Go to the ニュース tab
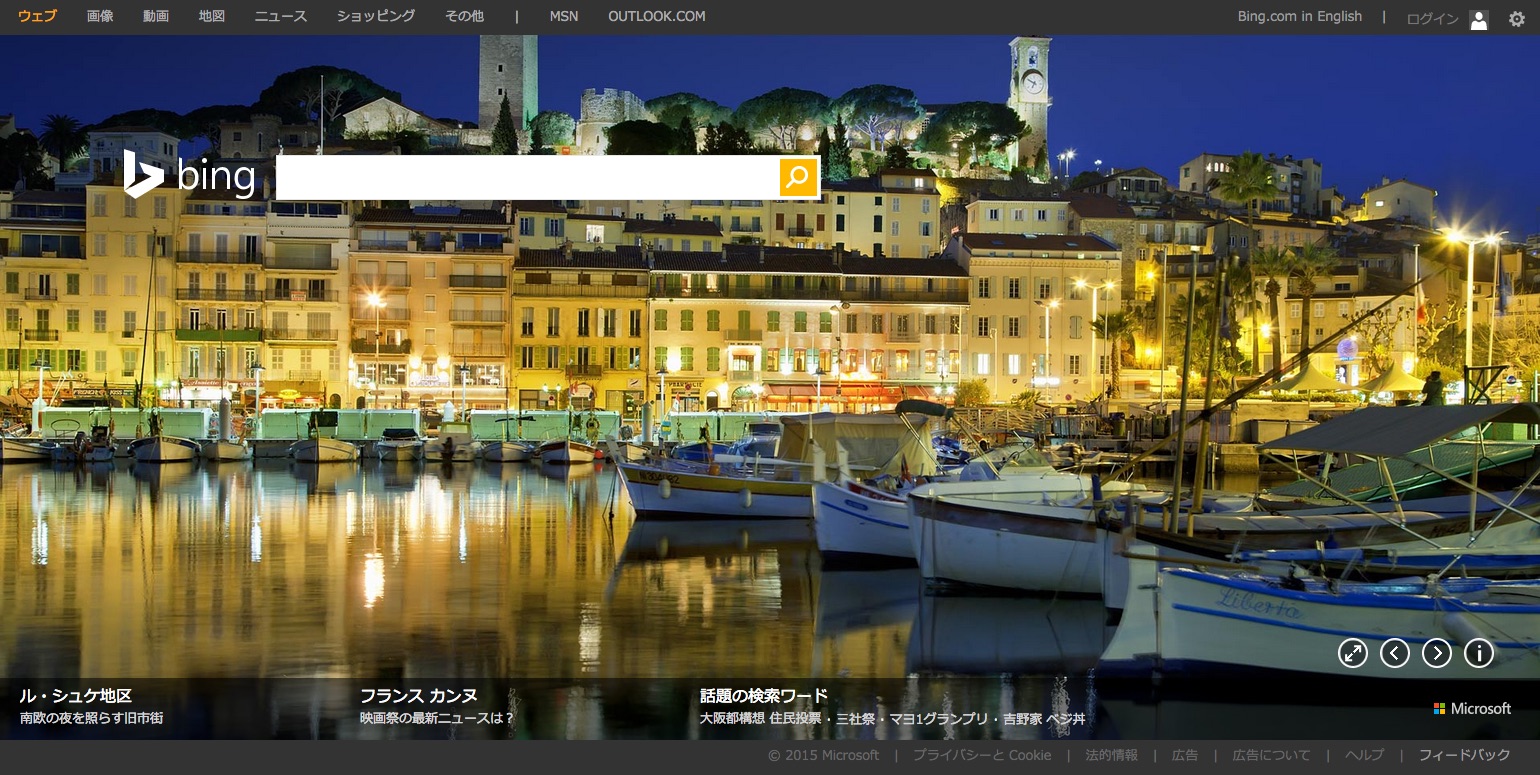 tap(281, 17)
